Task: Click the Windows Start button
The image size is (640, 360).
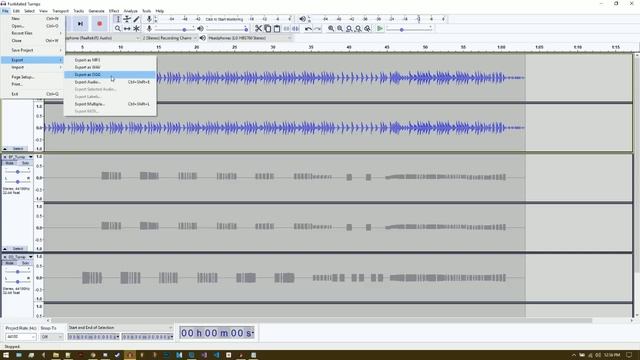Action: [6, 355]
